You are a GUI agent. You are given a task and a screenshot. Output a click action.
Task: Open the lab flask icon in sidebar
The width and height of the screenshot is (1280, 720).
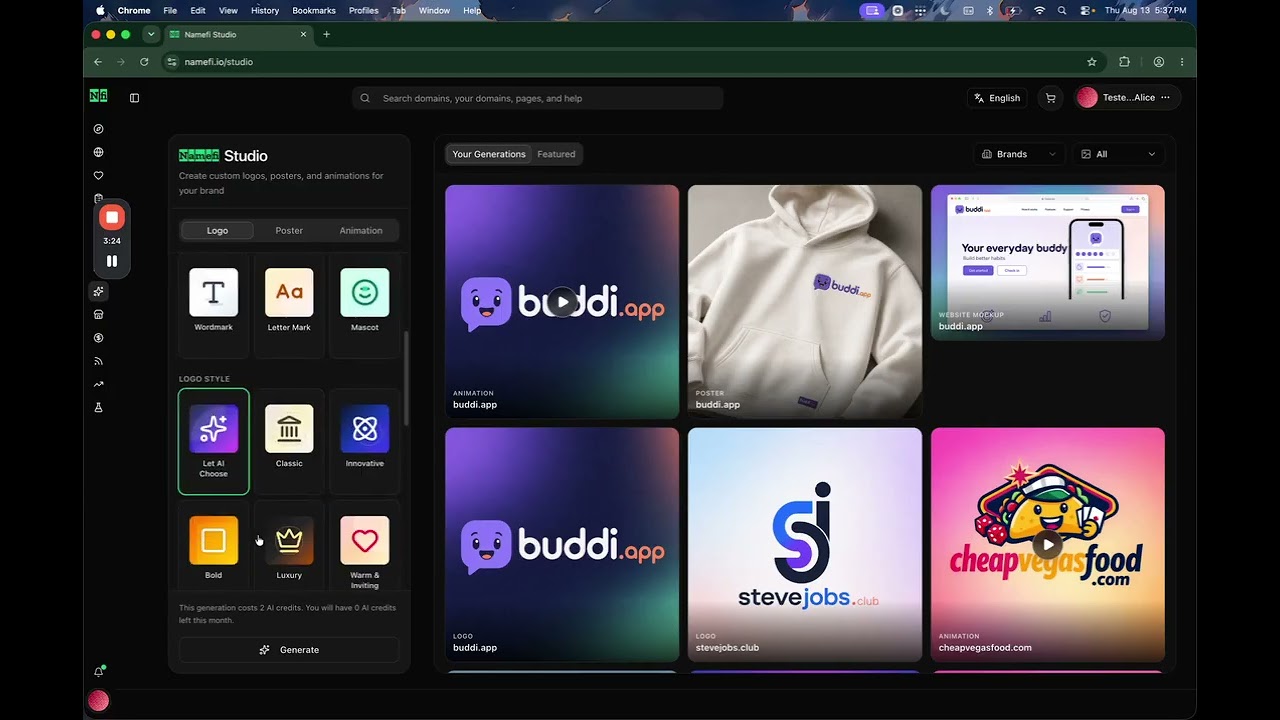click(x=98, y=407)
